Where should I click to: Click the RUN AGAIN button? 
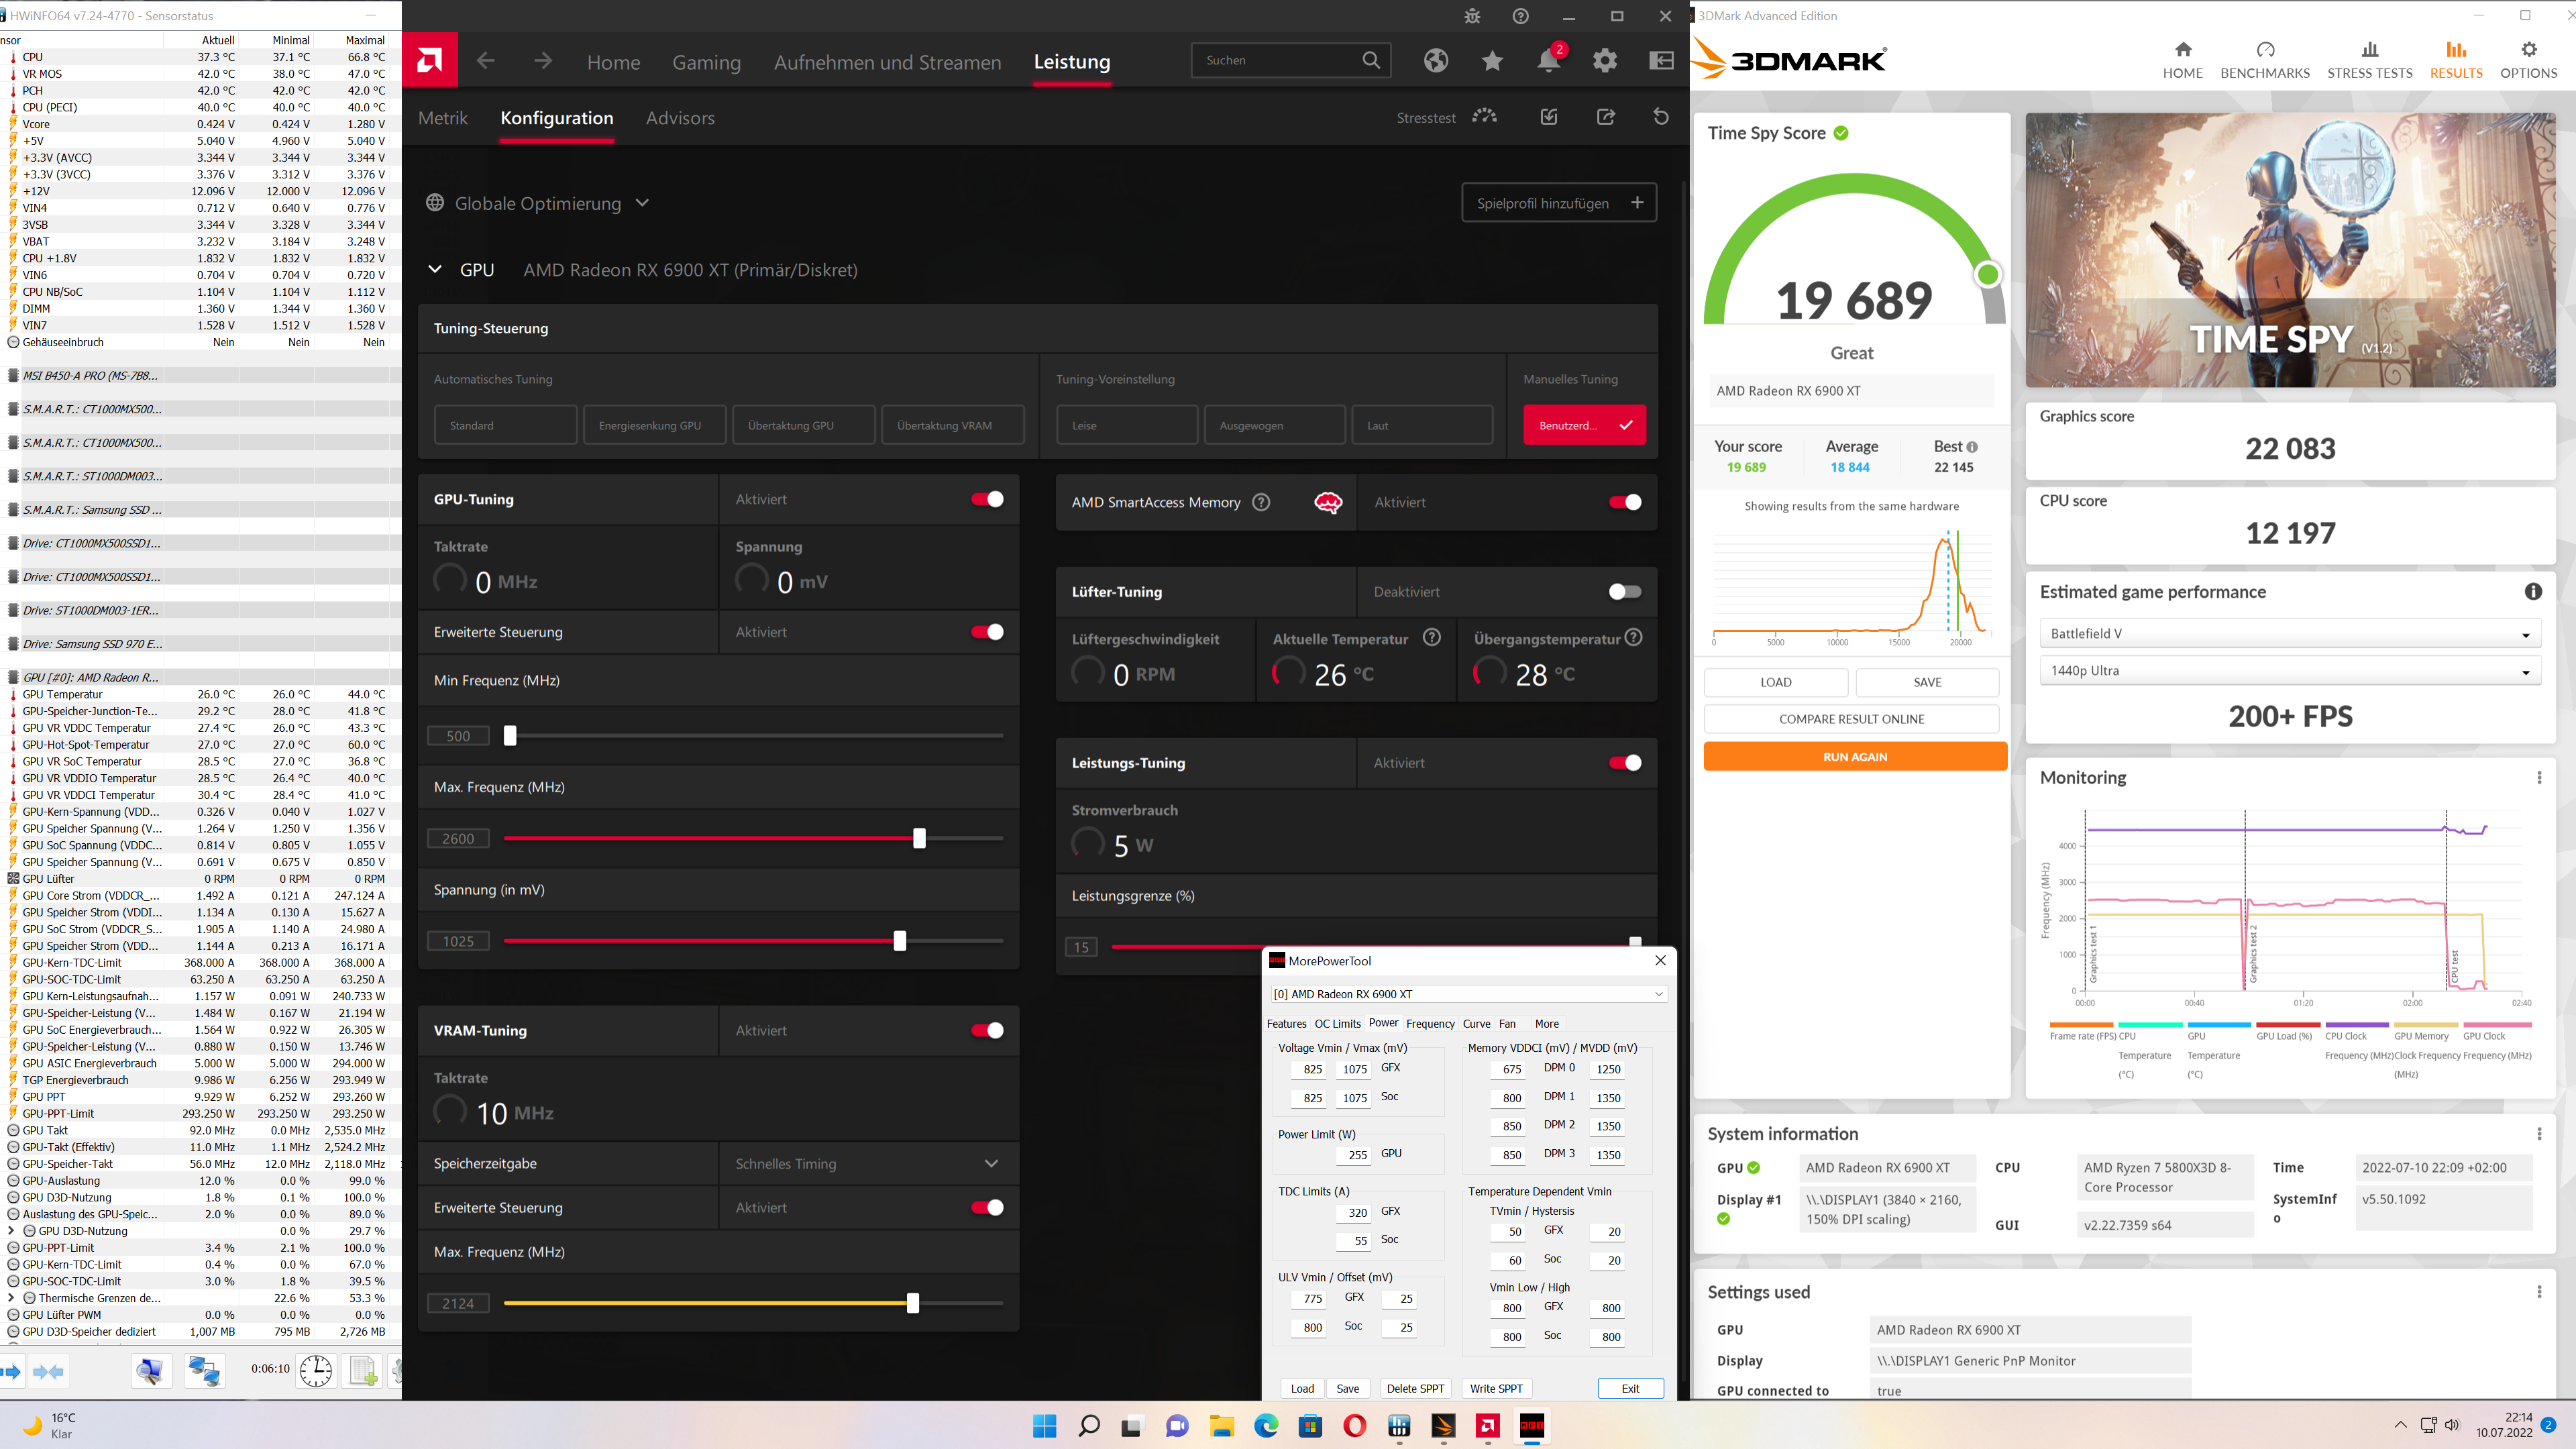pos(1854,757)
